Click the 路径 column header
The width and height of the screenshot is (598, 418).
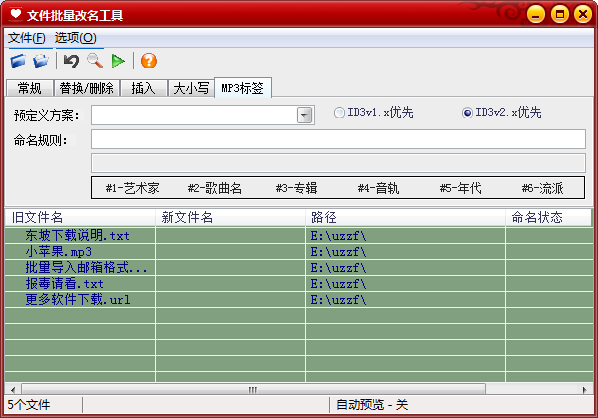(x=405, y=217)
